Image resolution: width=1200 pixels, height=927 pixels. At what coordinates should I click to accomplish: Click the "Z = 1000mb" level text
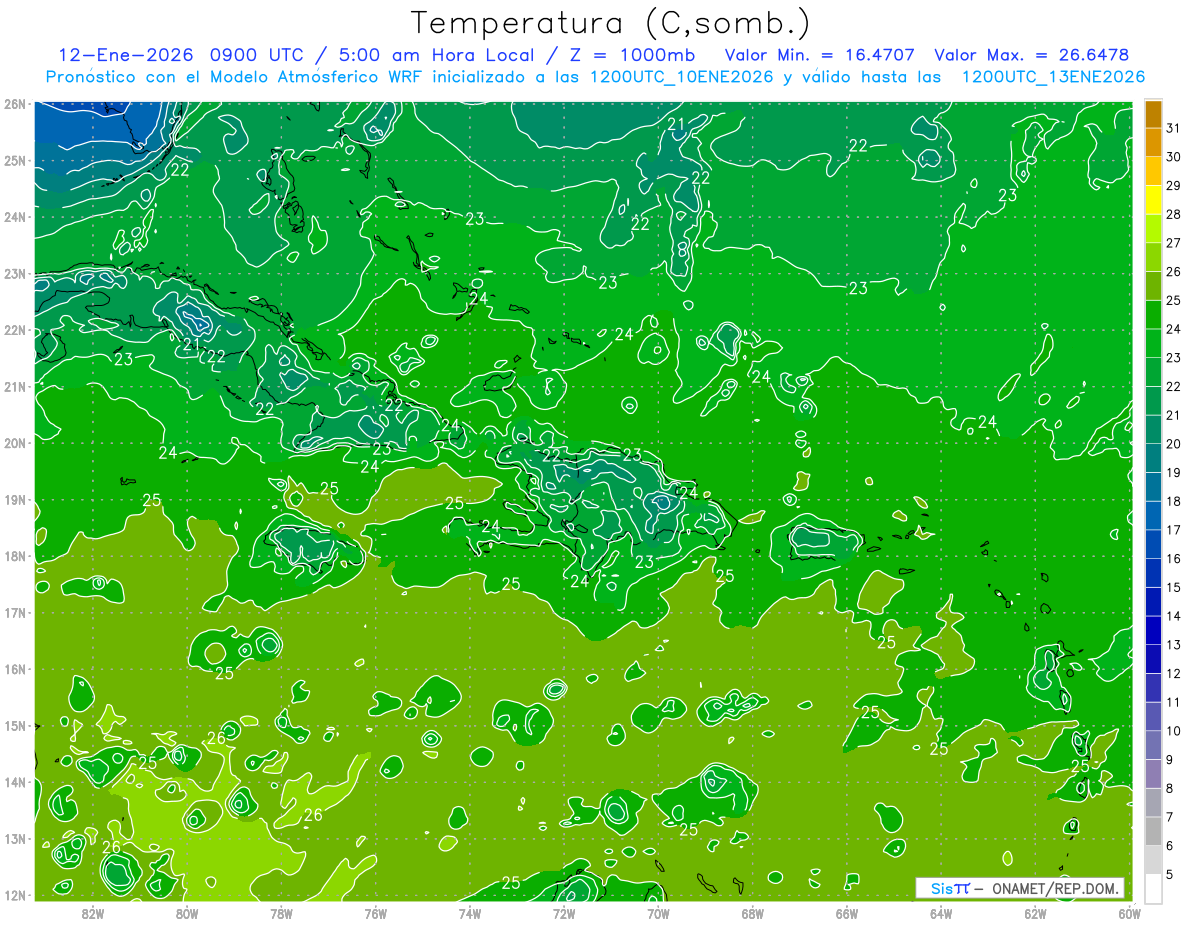632,55
